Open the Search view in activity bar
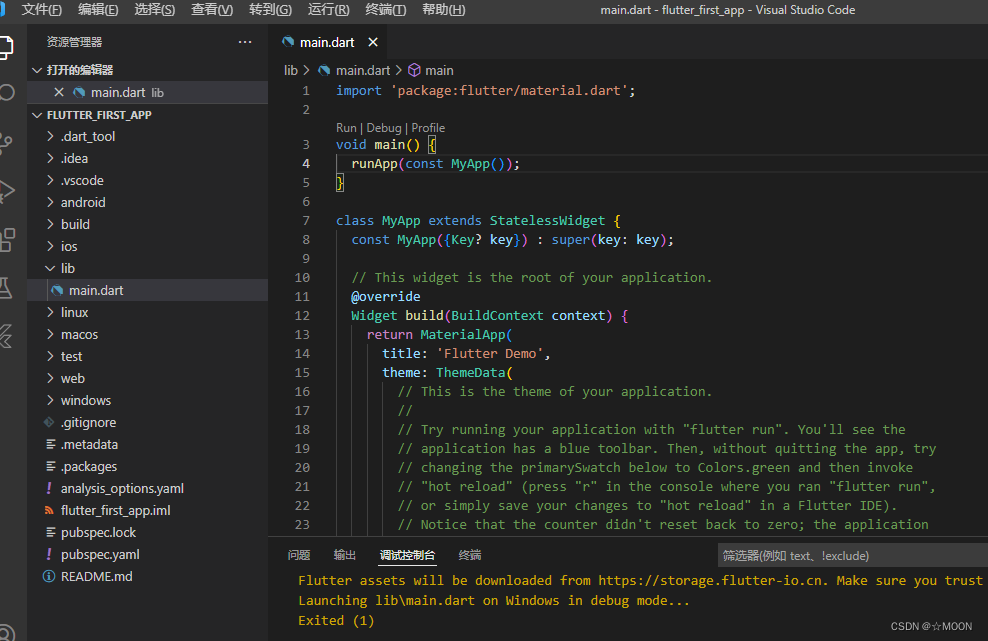This screenshot has height=641, width=988. 6,93
